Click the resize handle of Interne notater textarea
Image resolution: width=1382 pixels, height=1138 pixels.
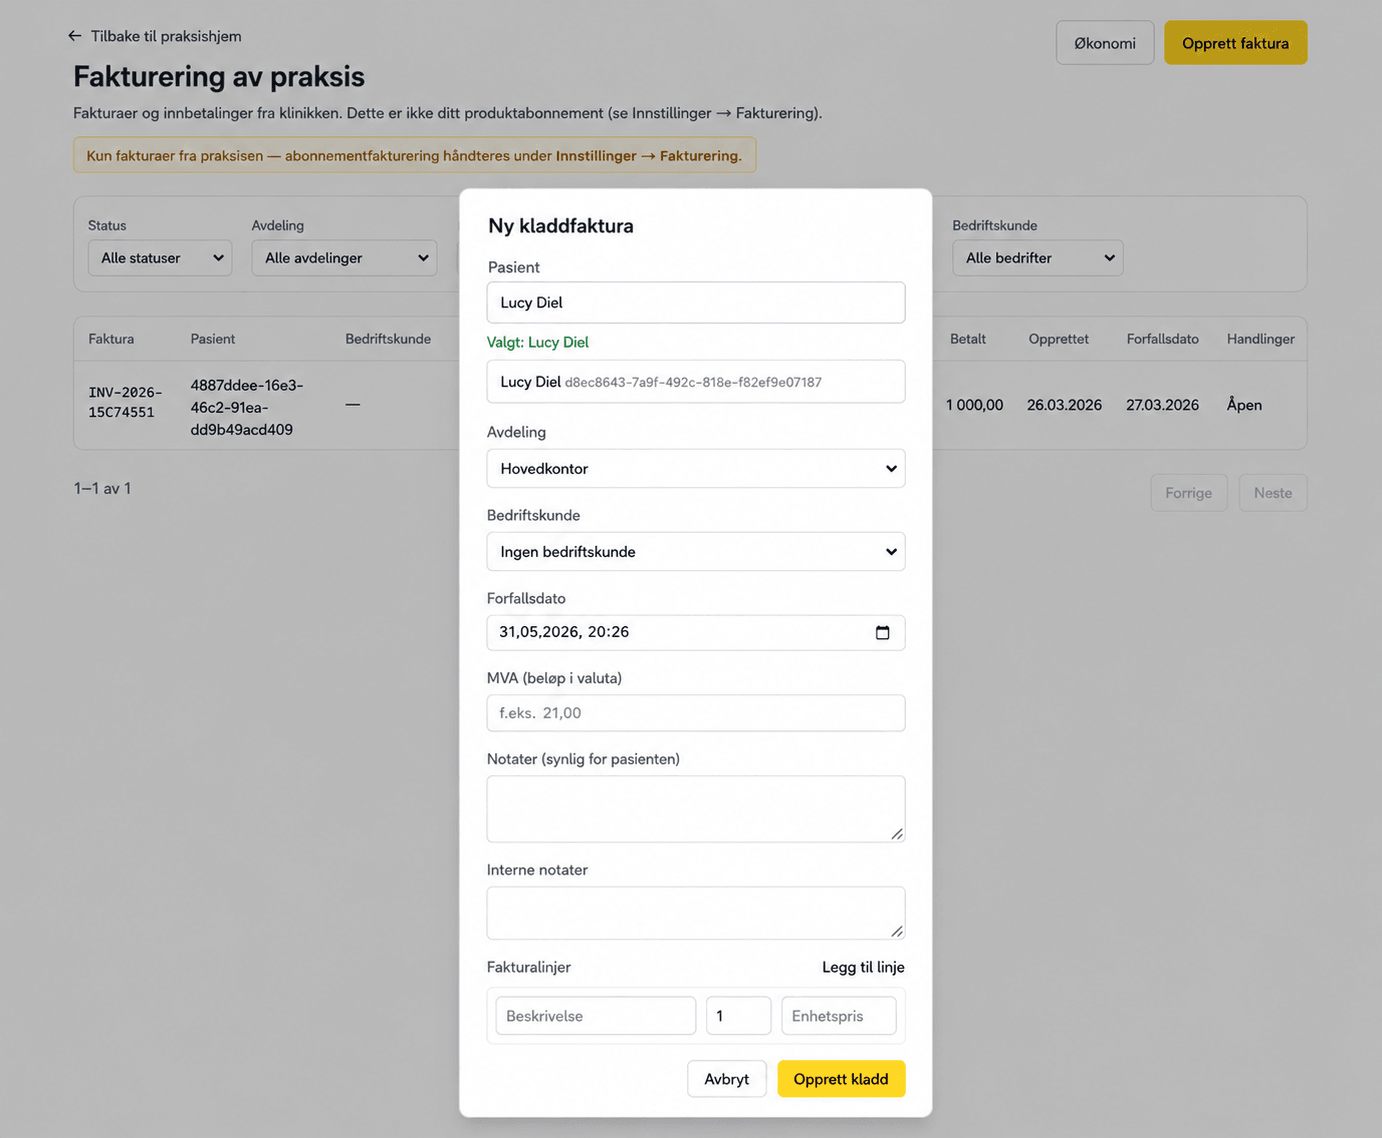(x=897, y=931)
